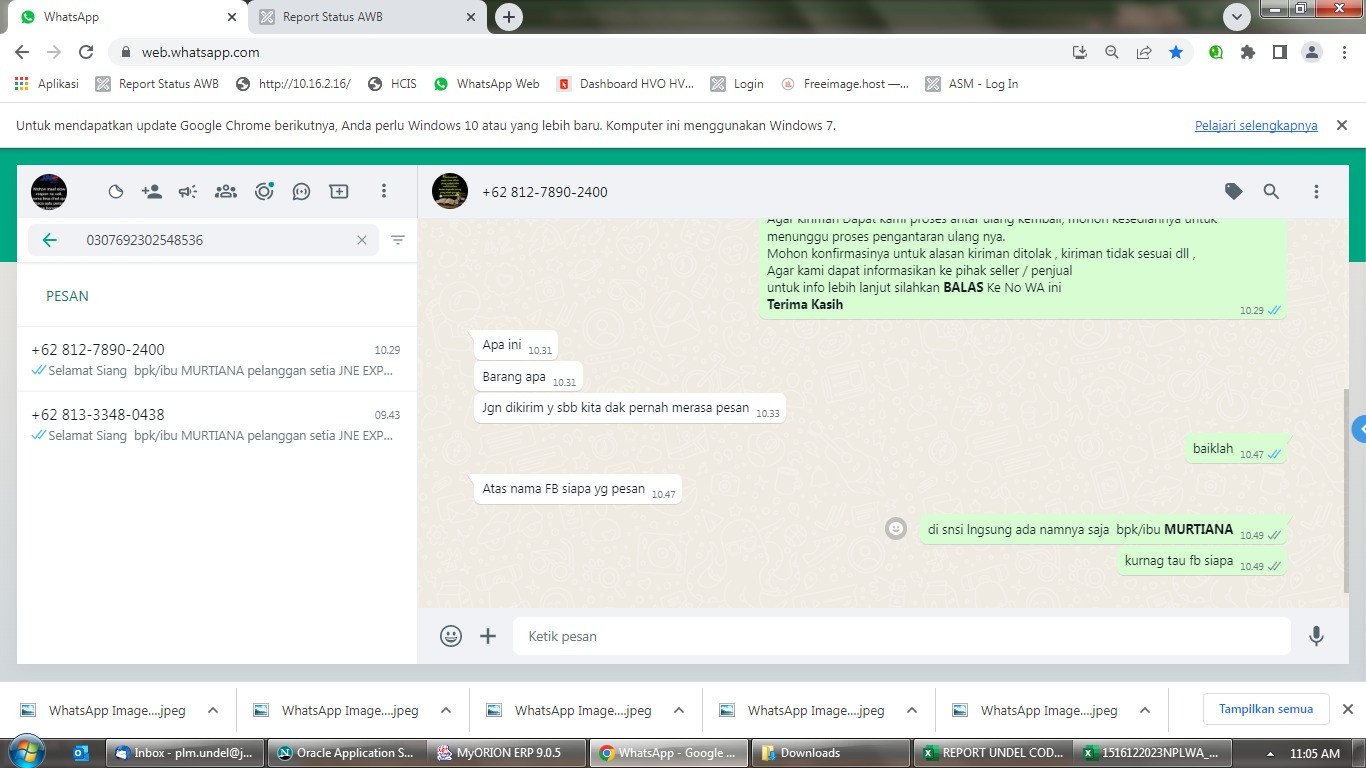
Task: Open the Chrome three-dot menu
Action: coord(1343,52)
